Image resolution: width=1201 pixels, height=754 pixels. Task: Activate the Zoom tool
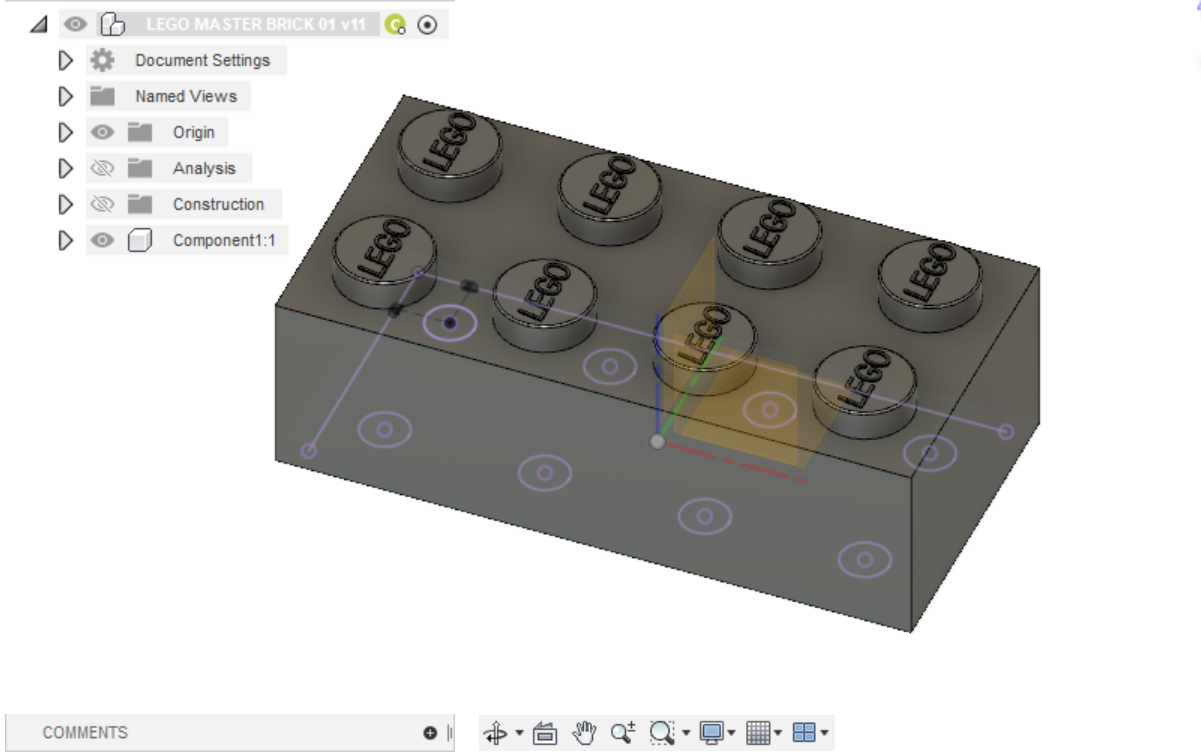coord(620,731)
